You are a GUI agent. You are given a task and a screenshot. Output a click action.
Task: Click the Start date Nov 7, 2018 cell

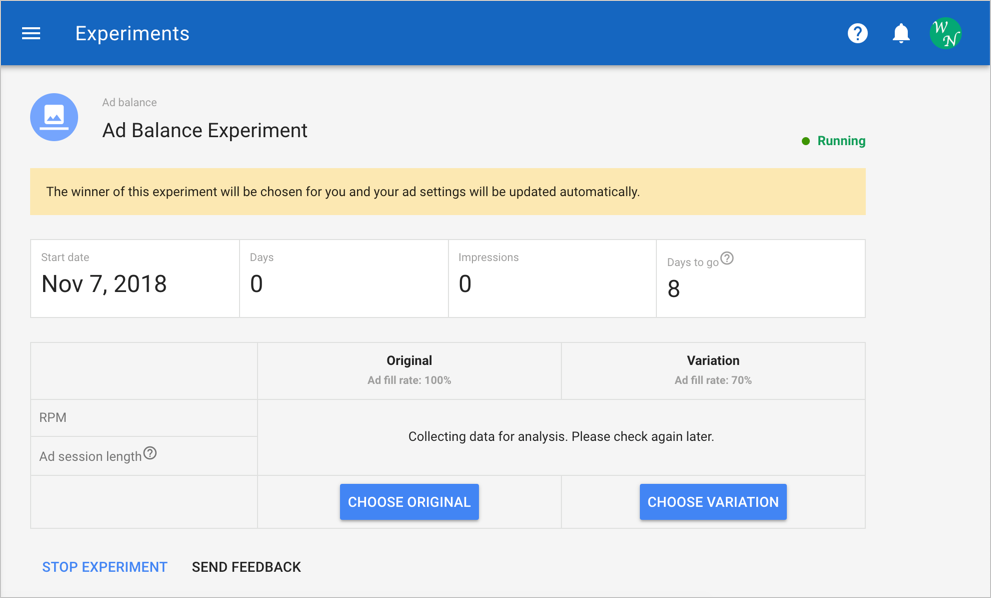(105, 283)
